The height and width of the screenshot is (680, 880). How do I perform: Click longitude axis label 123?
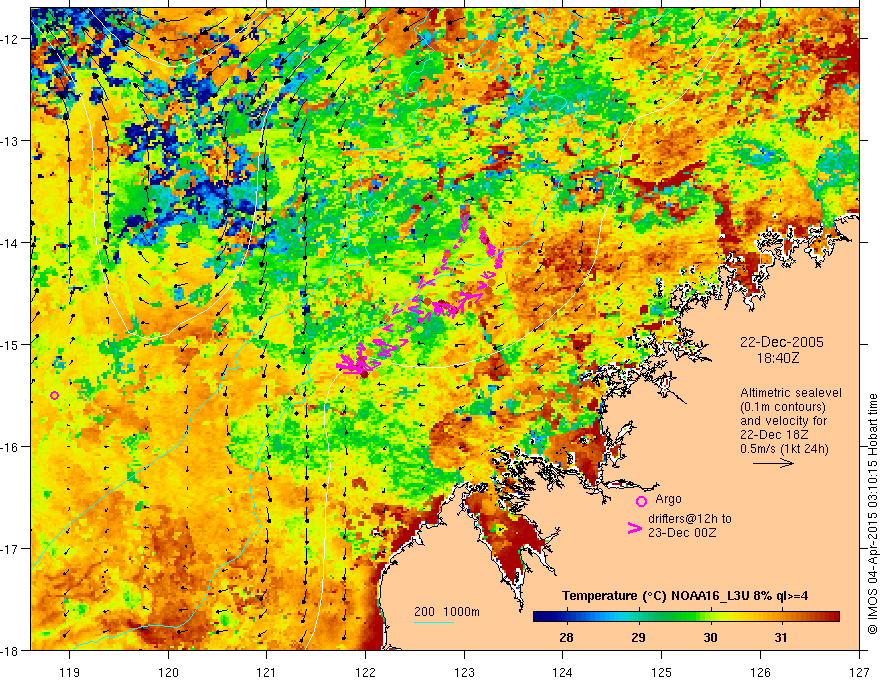coord(464,672)
